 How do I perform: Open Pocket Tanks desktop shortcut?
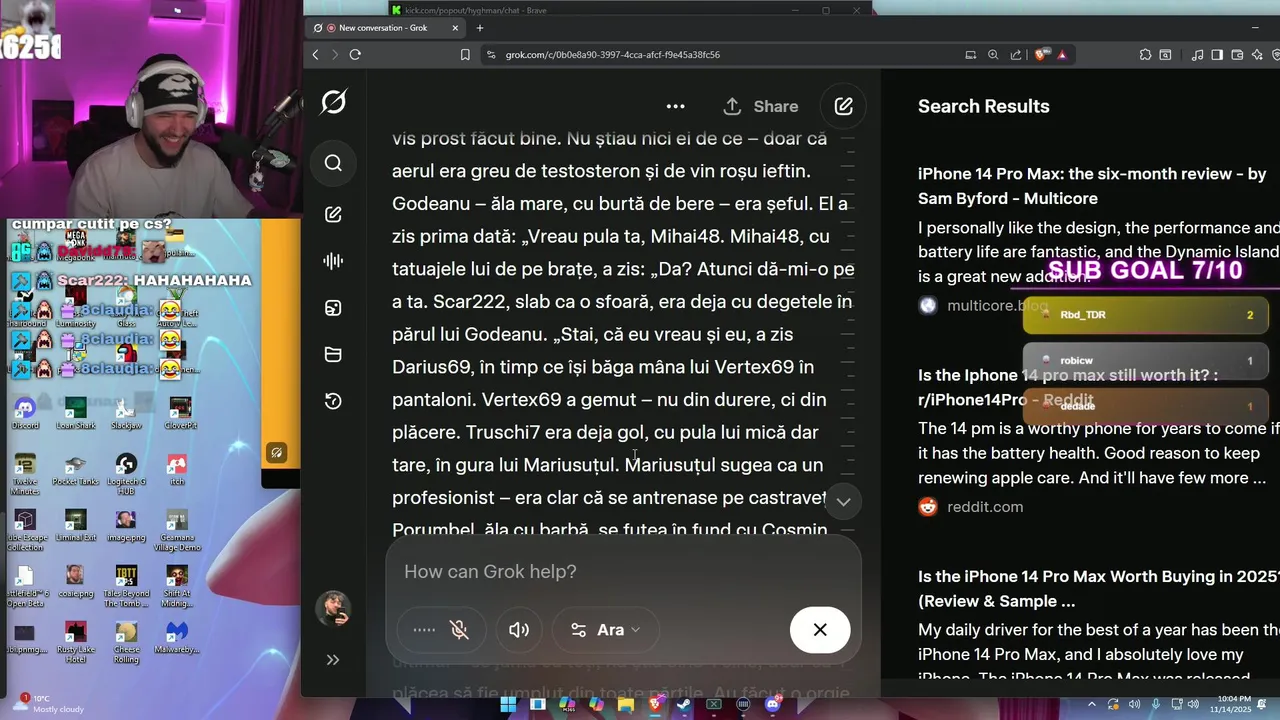tap(75, 470)
